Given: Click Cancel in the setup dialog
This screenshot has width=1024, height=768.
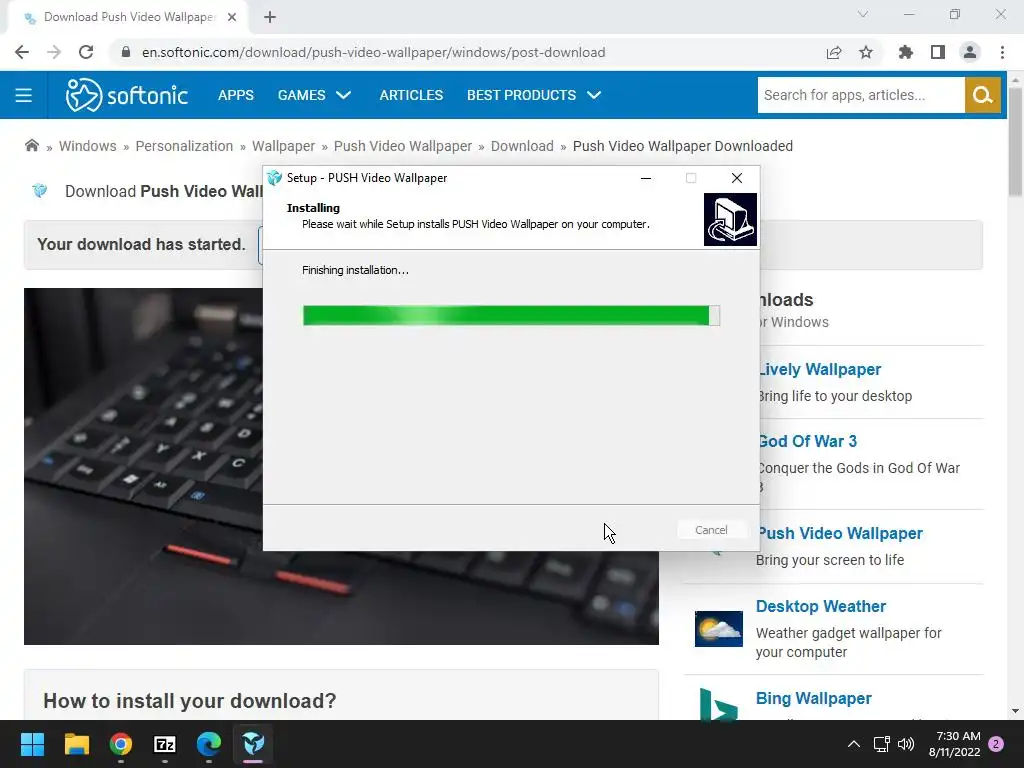Looking at the screenshot, I should [711, 530].
